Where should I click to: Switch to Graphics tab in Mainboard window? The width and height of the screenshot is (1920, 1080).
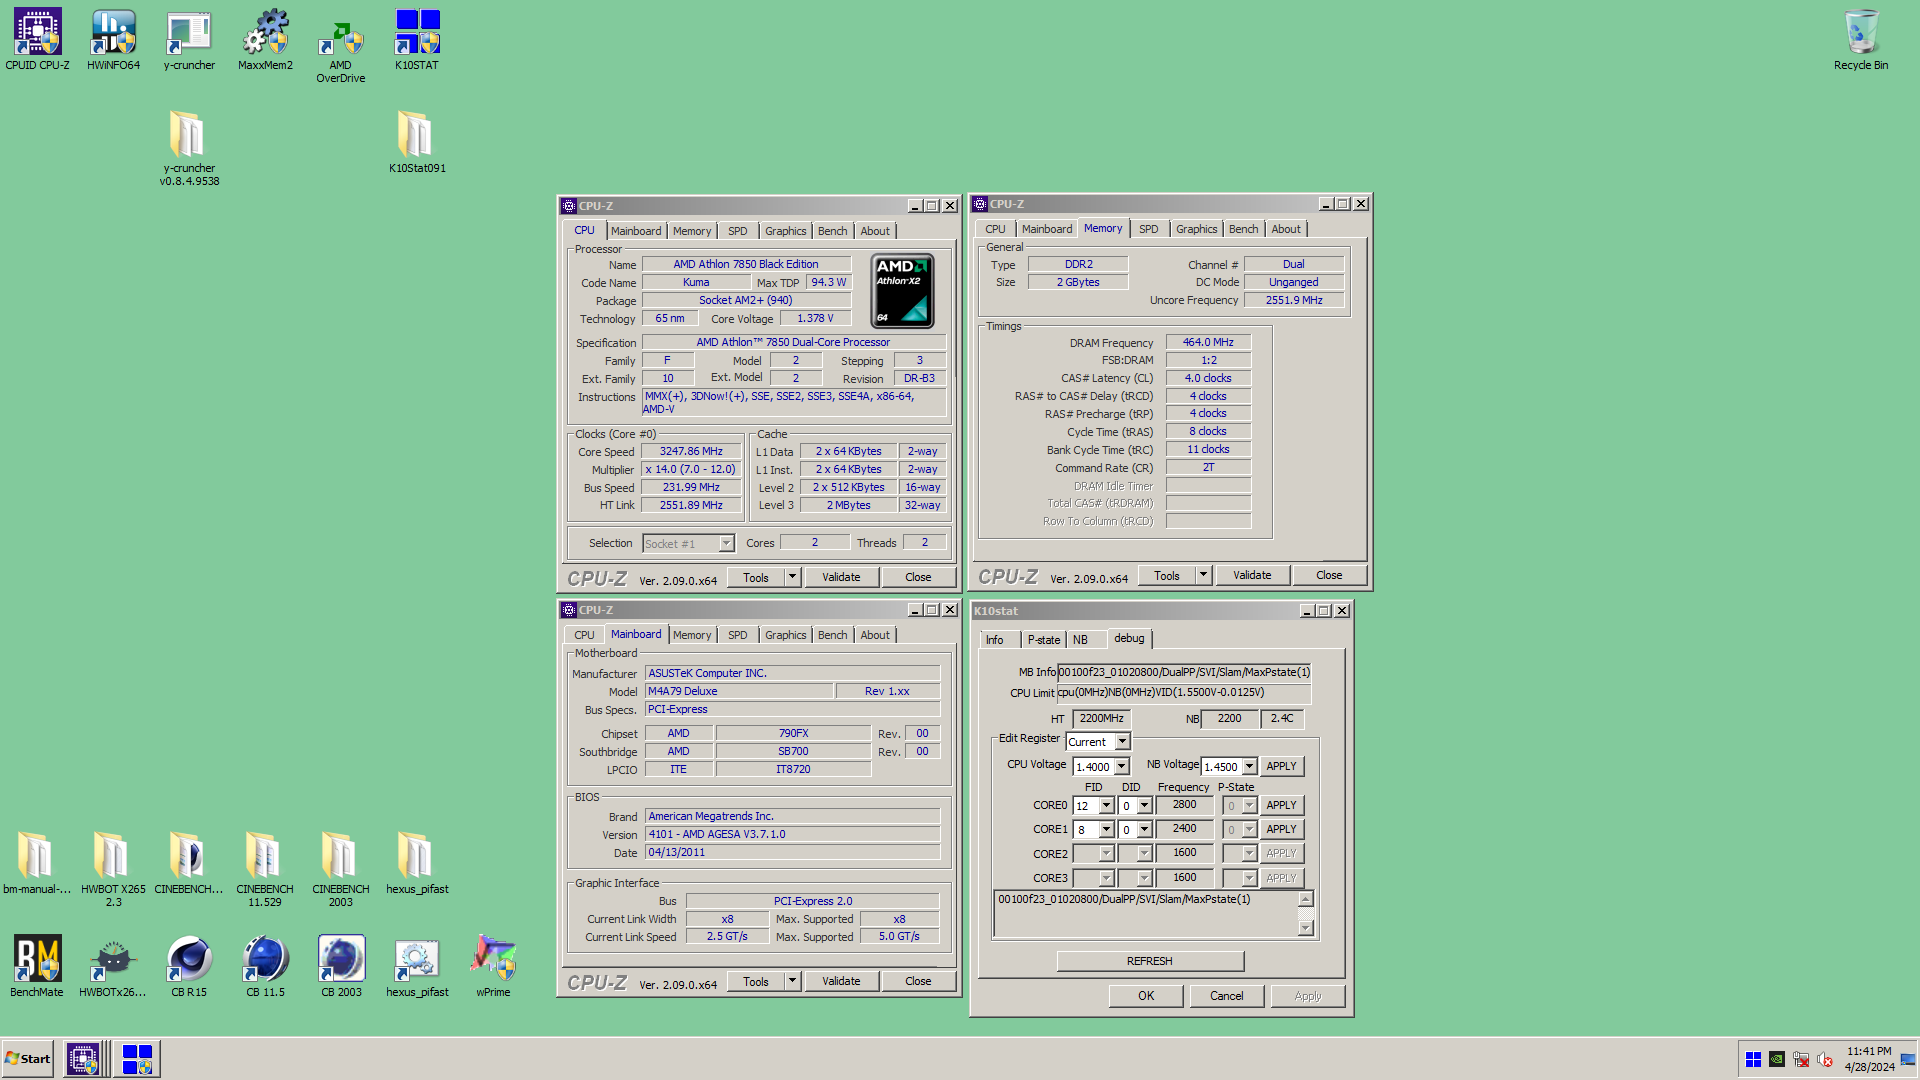point(785,635)
